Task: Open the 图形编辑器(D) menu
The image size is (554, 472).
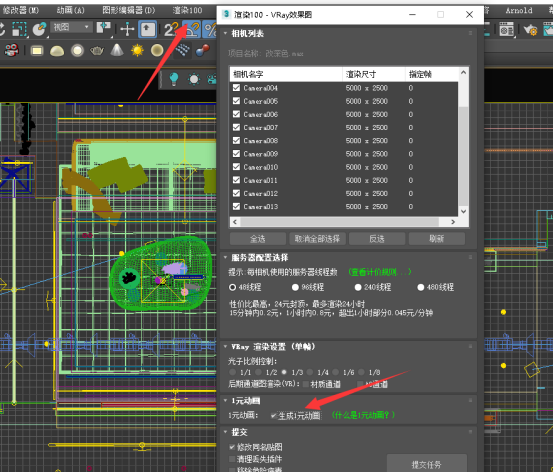Action: (129, 10)
